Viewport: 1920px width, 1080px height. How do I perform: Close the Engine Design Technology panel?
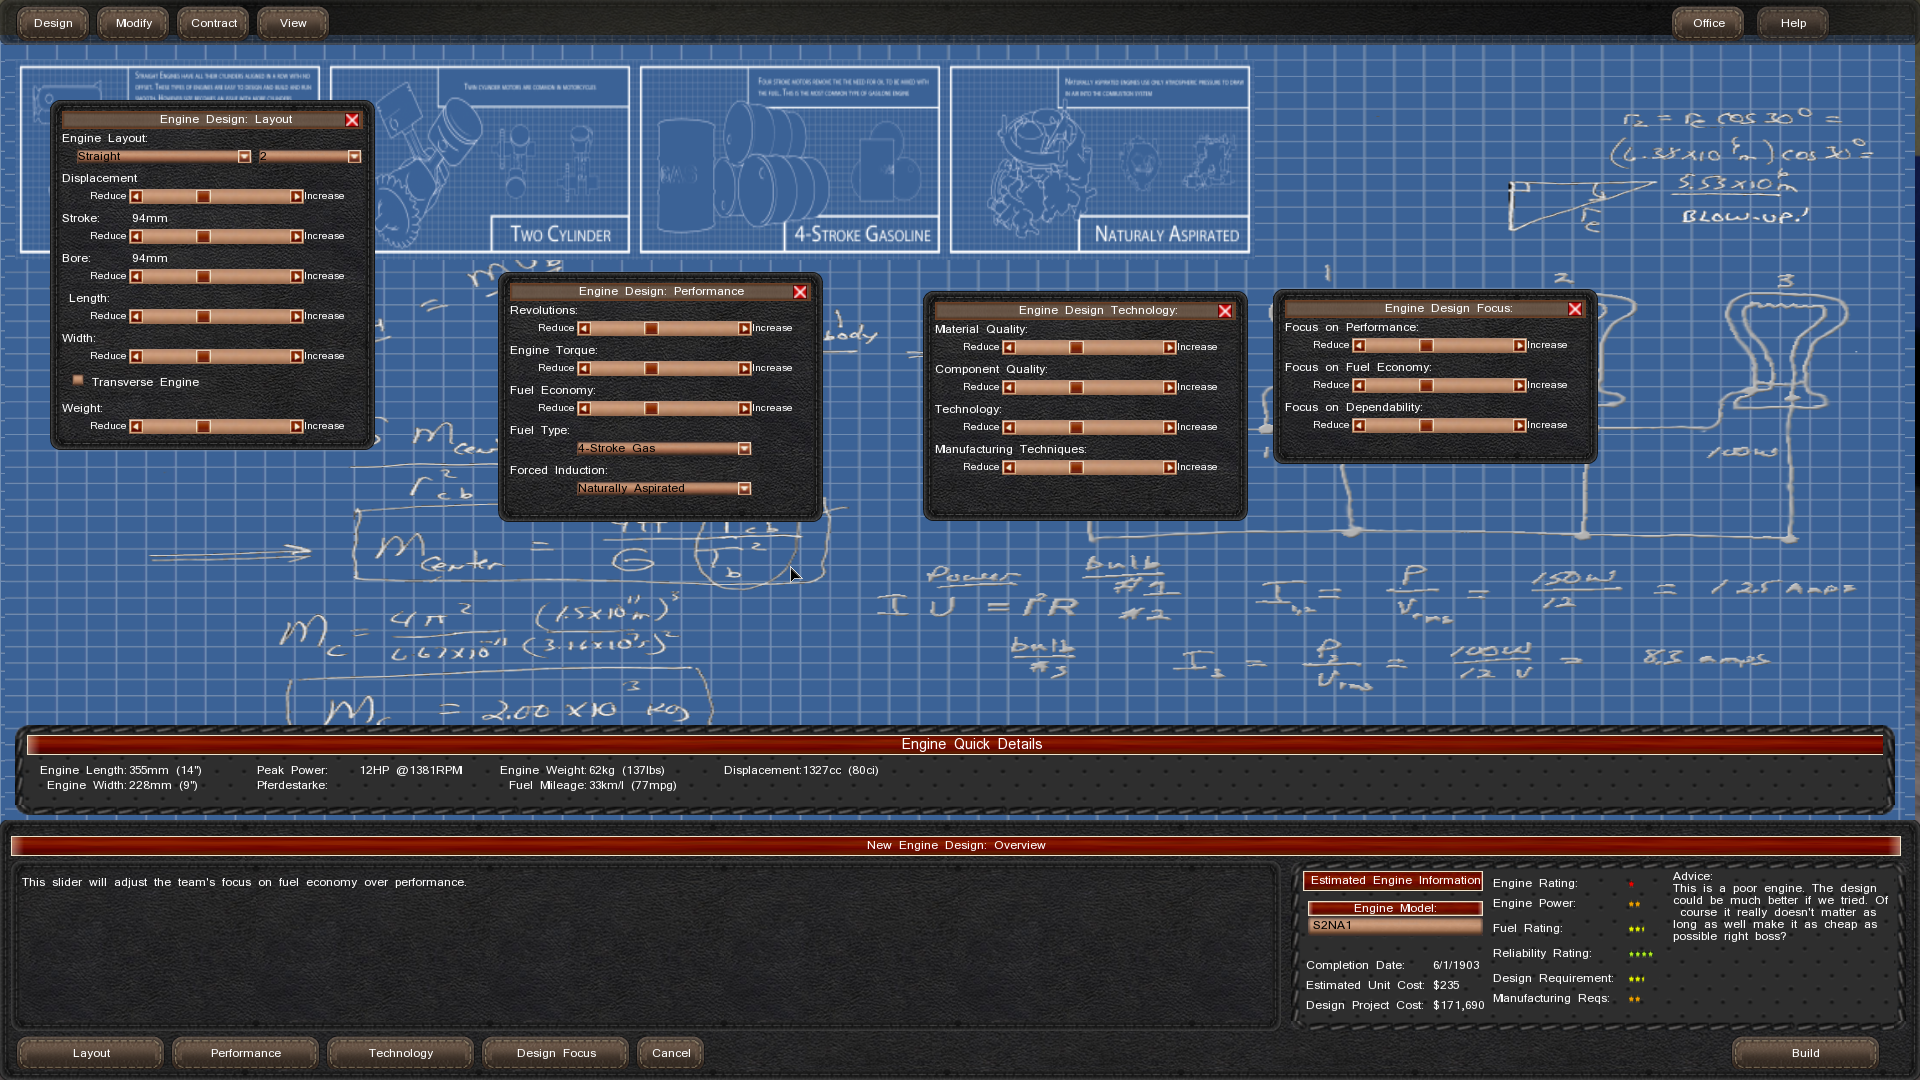[1225, 311]
